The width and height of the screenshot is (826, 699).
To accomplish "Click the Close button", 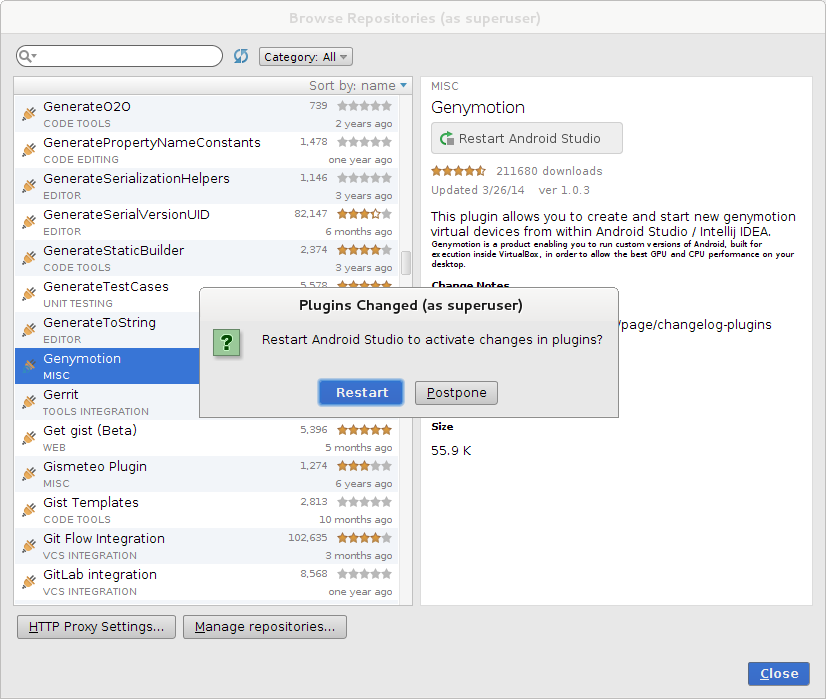I will pos(779,674).
